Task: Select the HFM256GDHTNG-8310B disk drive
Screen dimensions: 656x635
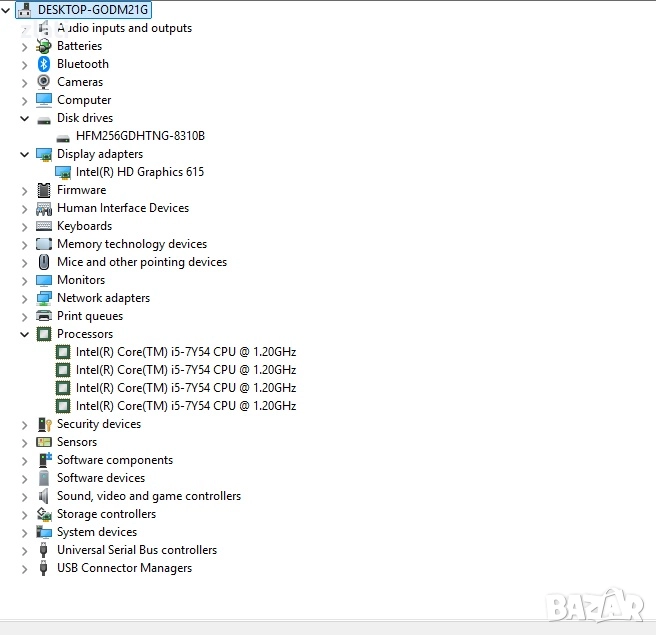Action: pos(140,136)
